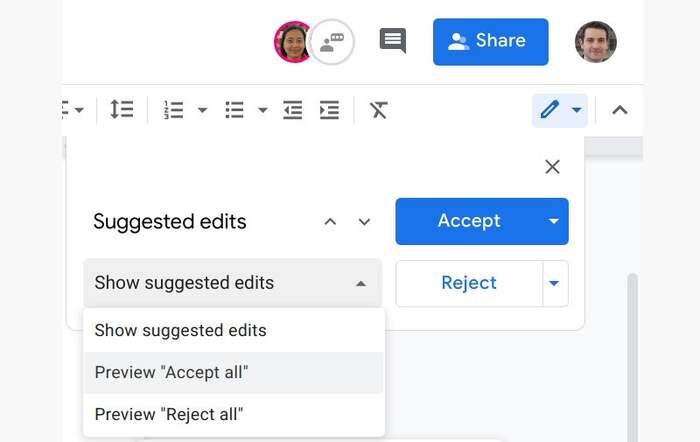Expand the Reject button dropdown arrow
The height and width of the screenshot is (442, 700).
[x=555, y=284]
